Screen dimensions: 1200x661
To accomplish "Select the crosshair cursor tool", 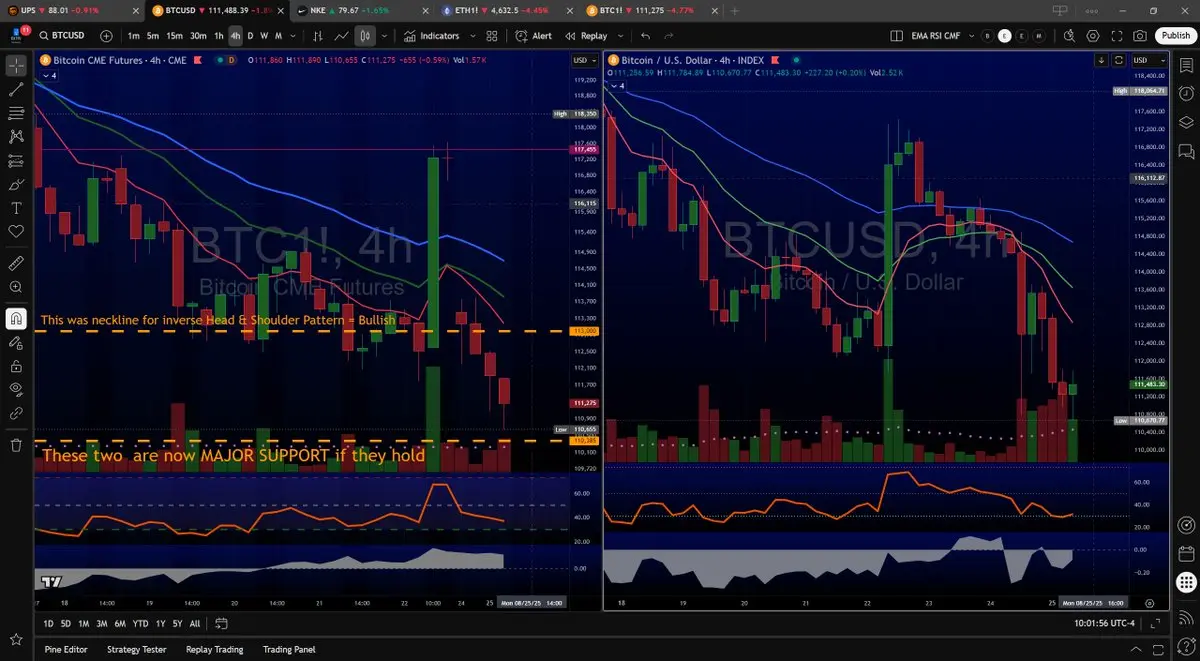I will pos(16,65).
